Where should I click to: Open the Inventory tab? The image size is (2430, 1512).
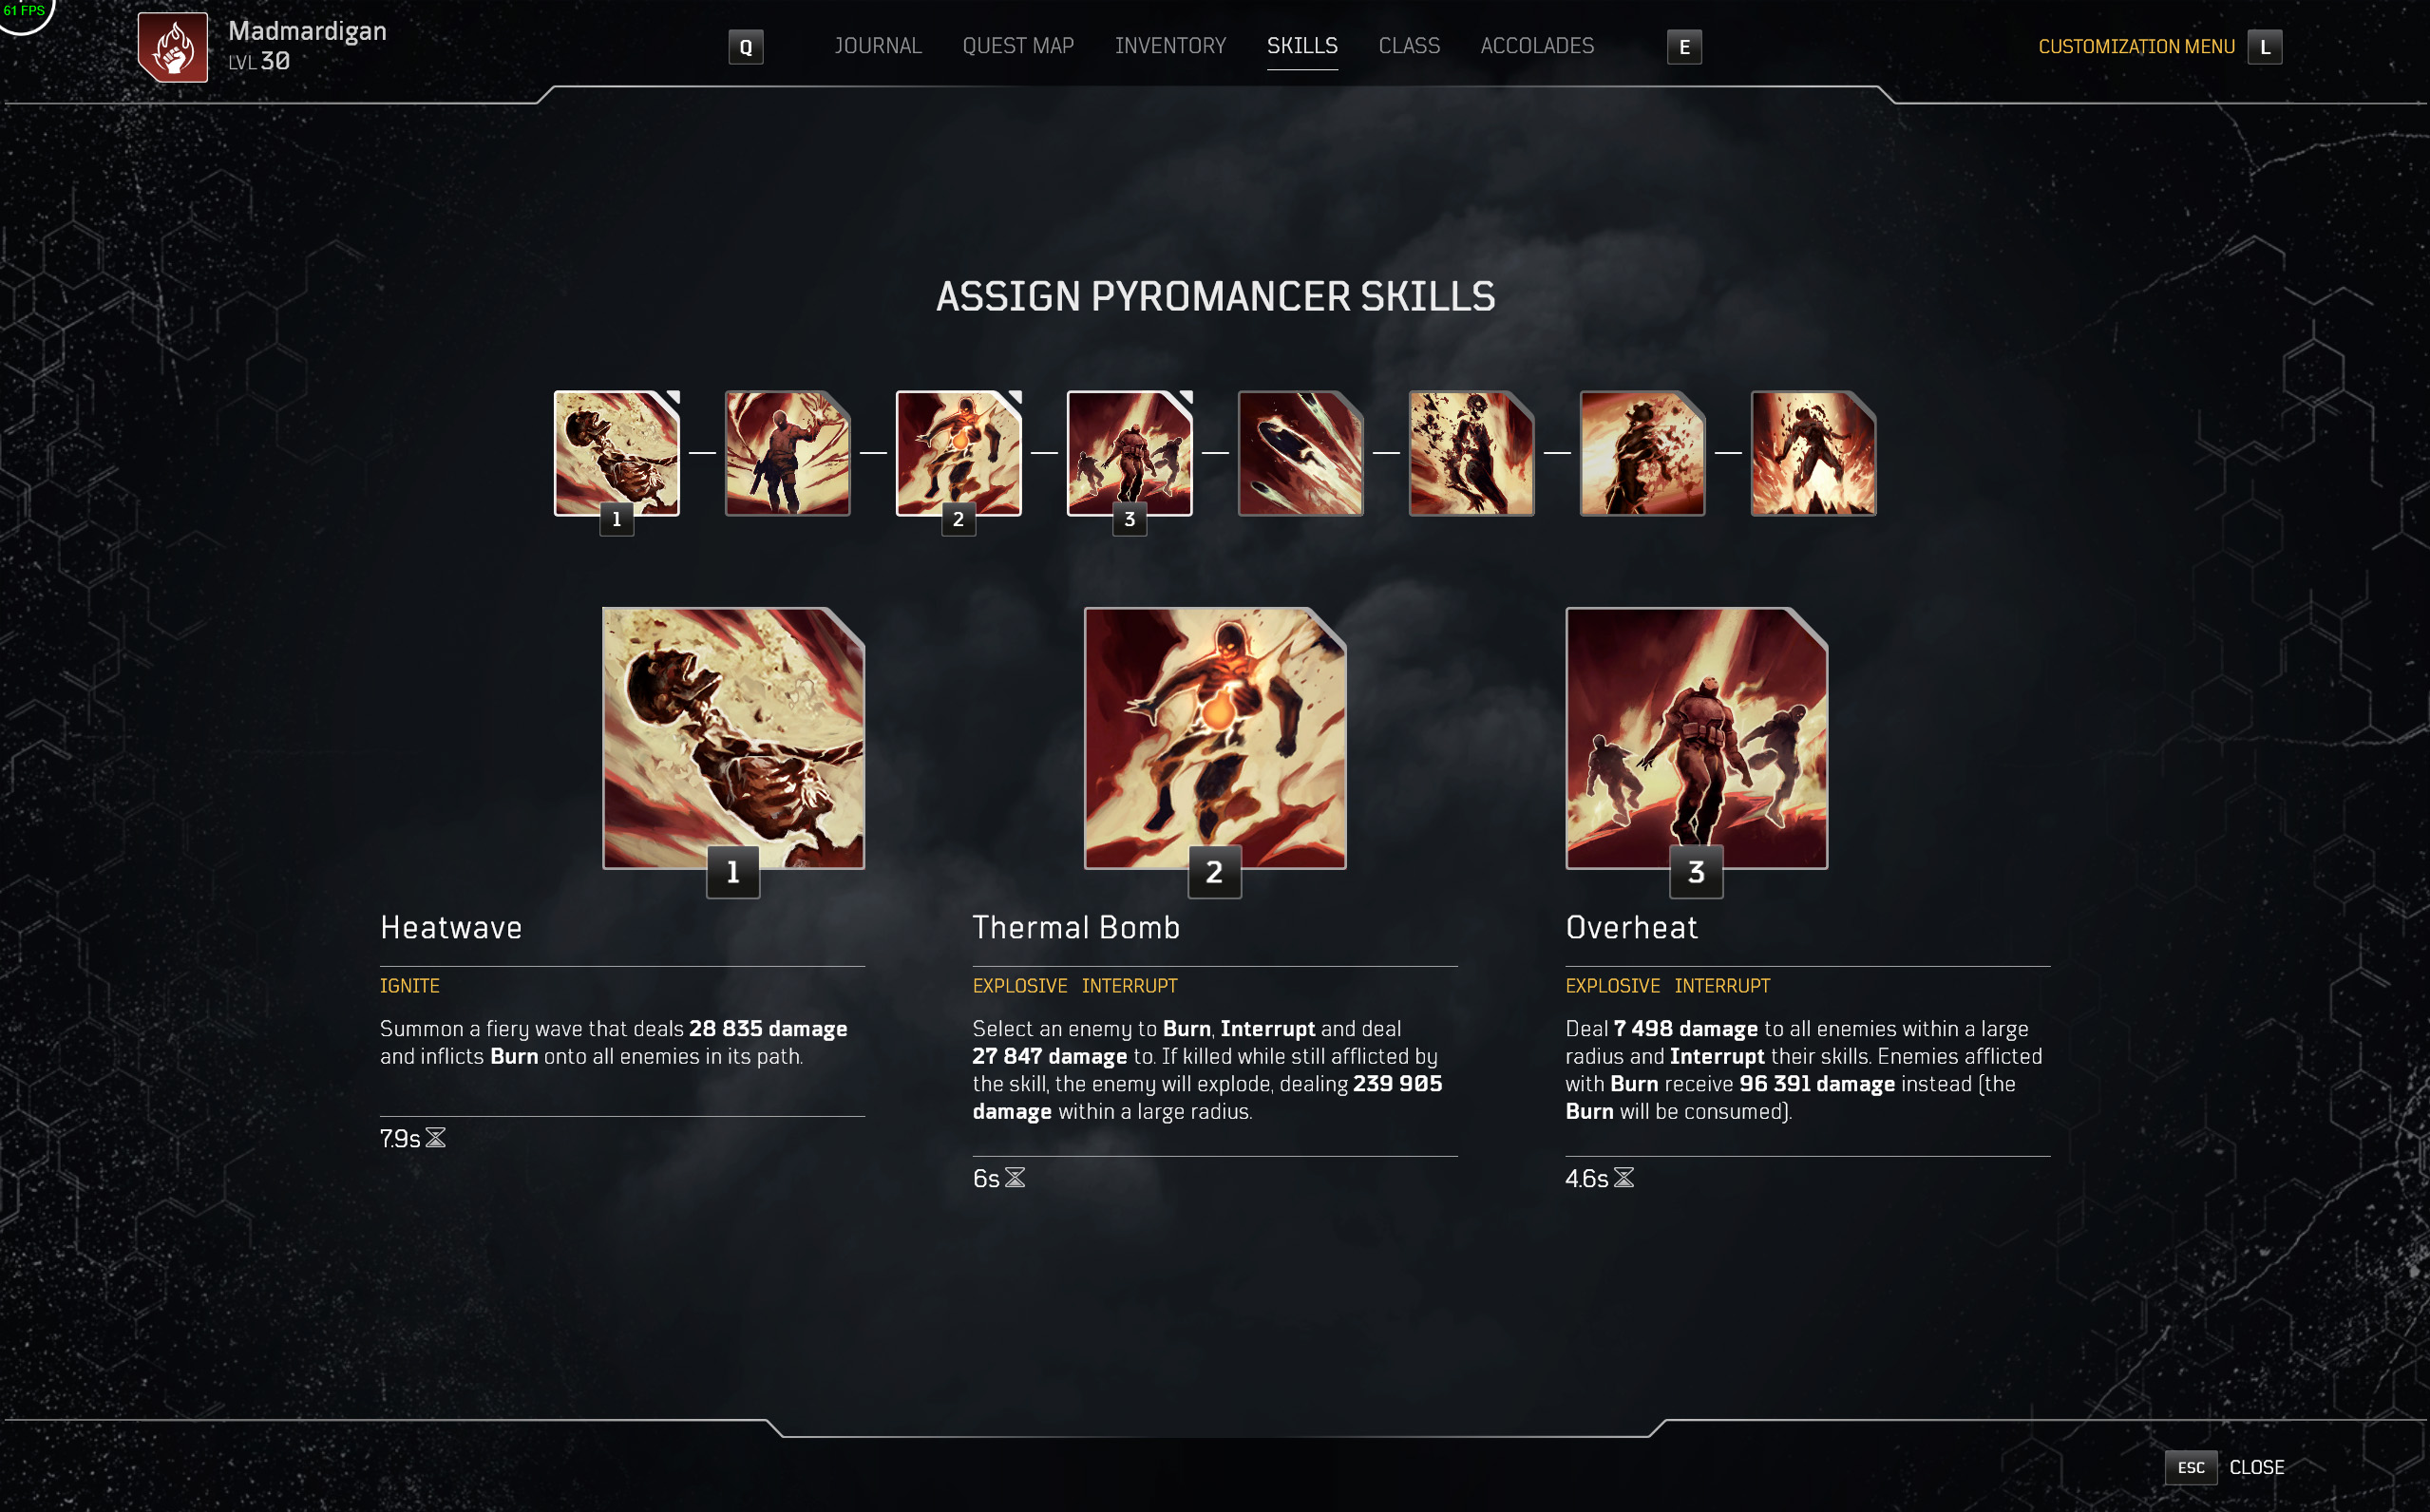1170,46
